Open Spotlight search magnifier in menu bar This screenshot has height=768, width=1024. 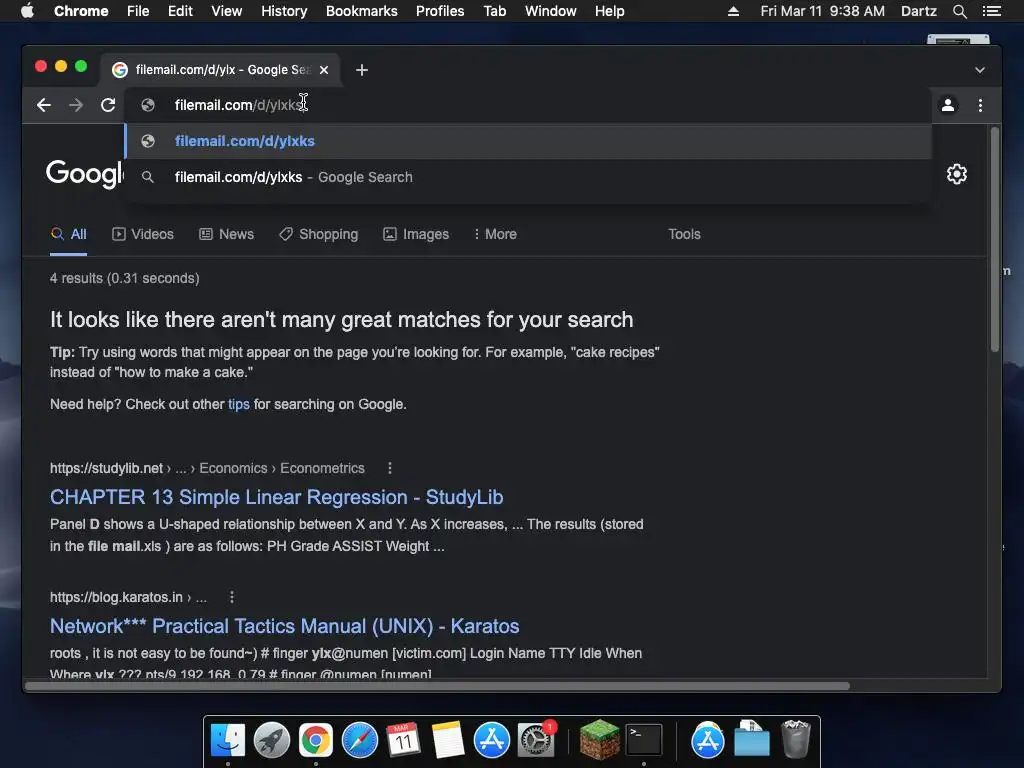(959, 11)
